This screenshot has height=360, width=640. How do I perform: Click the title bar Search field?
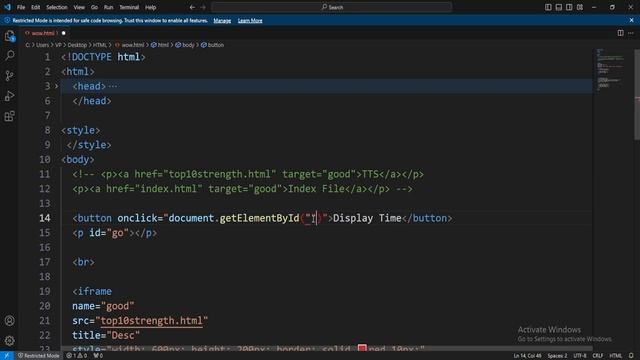332,7
